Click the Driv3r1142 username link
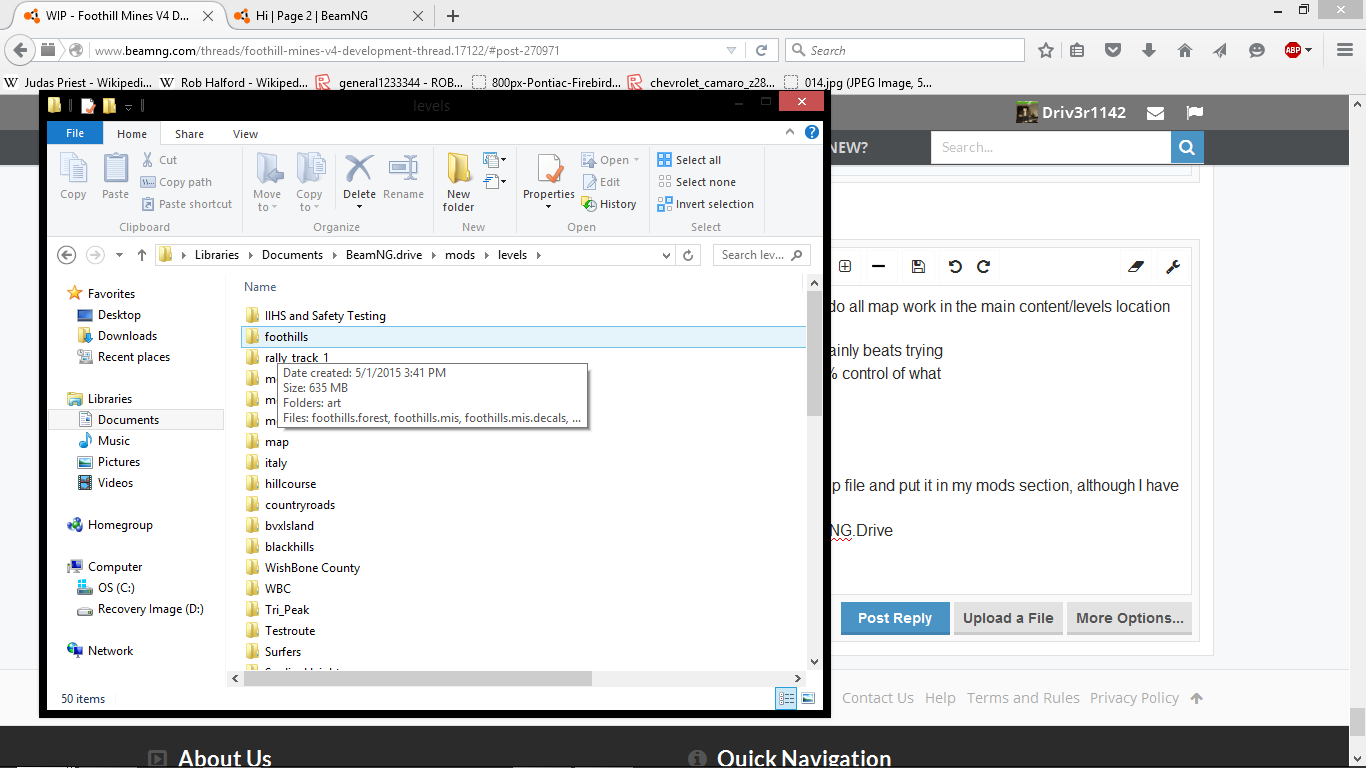The image size is (1366, 768). [x=1084, y=113]
